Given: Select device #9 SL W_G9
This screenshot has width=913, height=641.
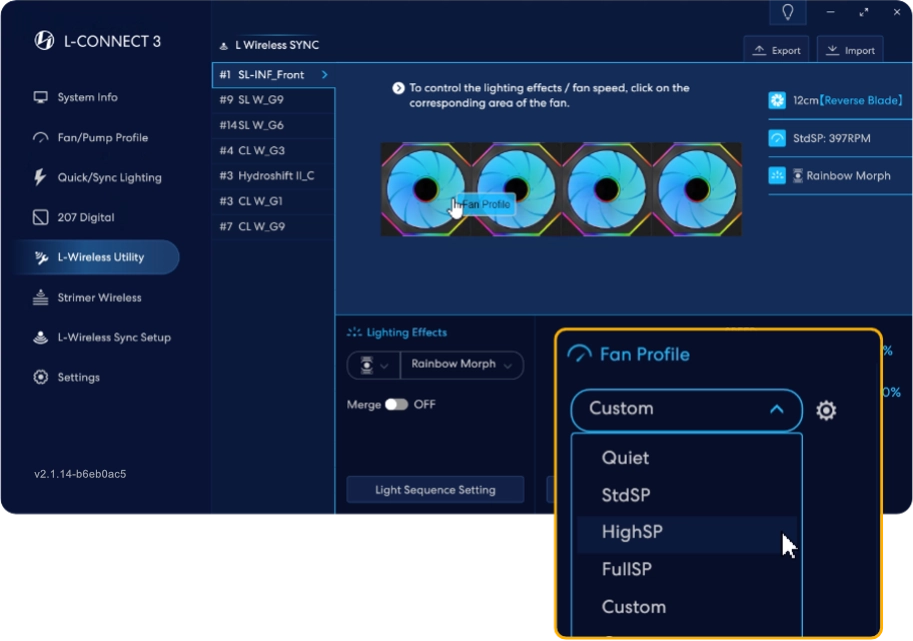Looking at the screenshot, I should tap(273, 100).
